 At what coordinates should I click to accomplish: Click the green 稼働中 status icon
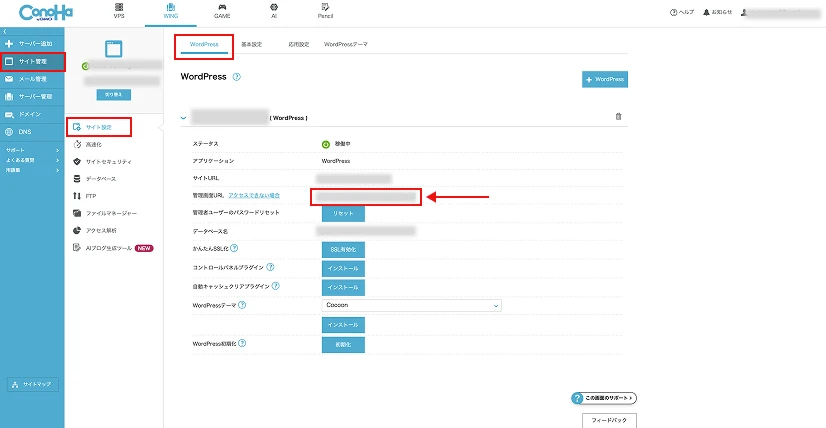(x=325, y=144)
